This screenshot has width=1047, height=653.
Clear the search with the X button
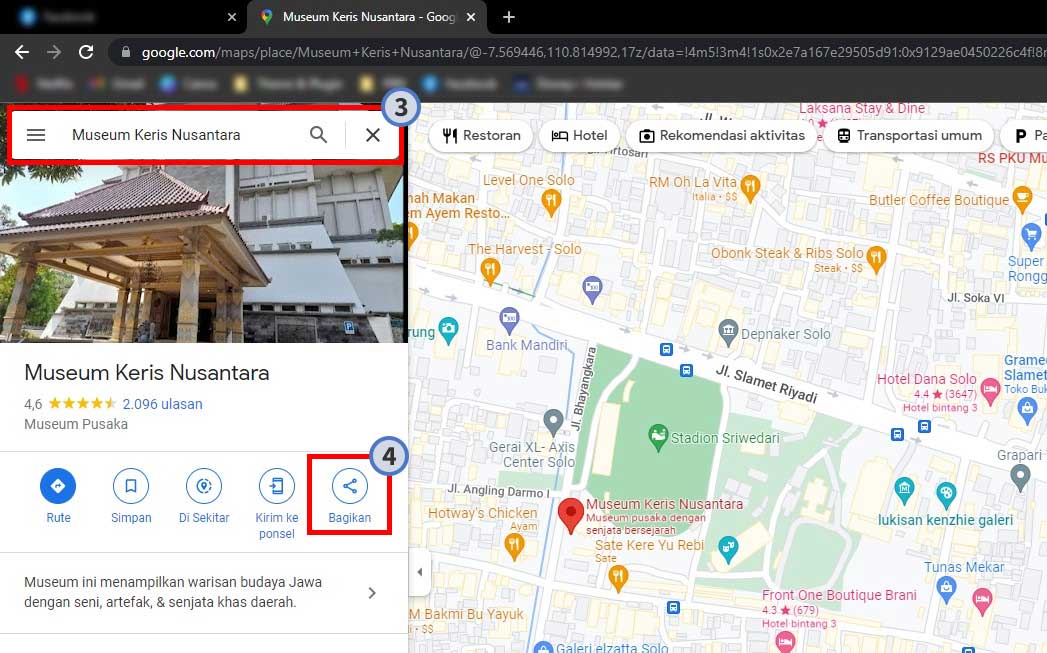tap(372, 134)
